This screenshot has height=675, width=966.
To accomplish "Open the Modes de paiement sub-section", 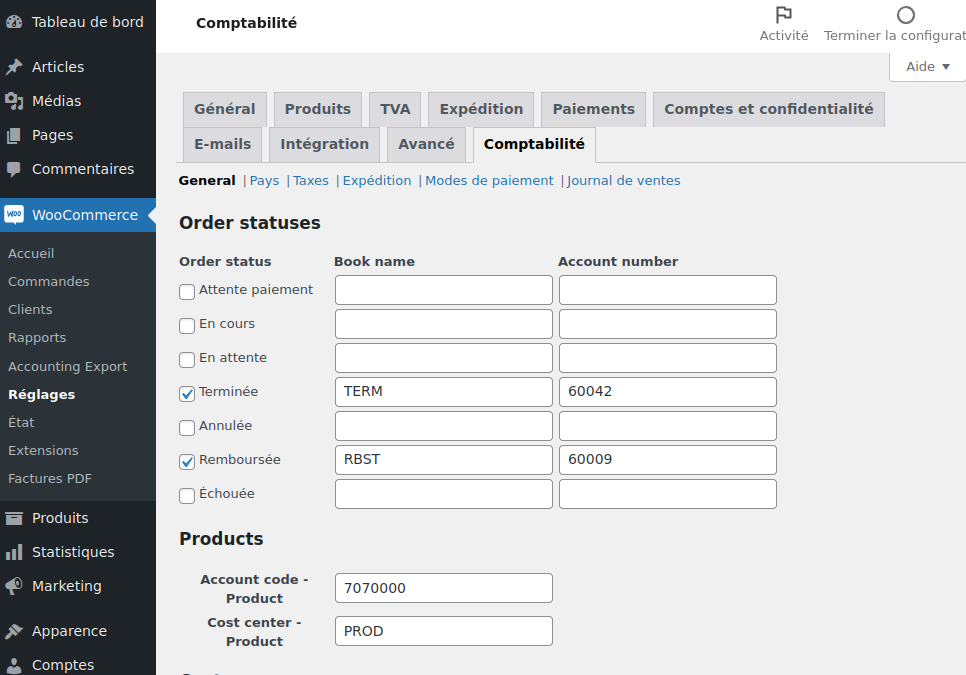I will tap(489, 181).
